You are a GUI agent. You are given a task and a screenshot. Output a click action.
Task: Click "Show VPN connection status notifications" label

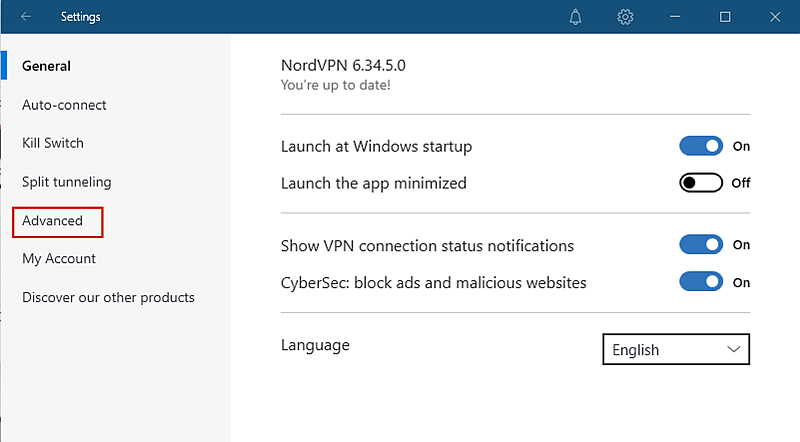[x=428, y=245]
